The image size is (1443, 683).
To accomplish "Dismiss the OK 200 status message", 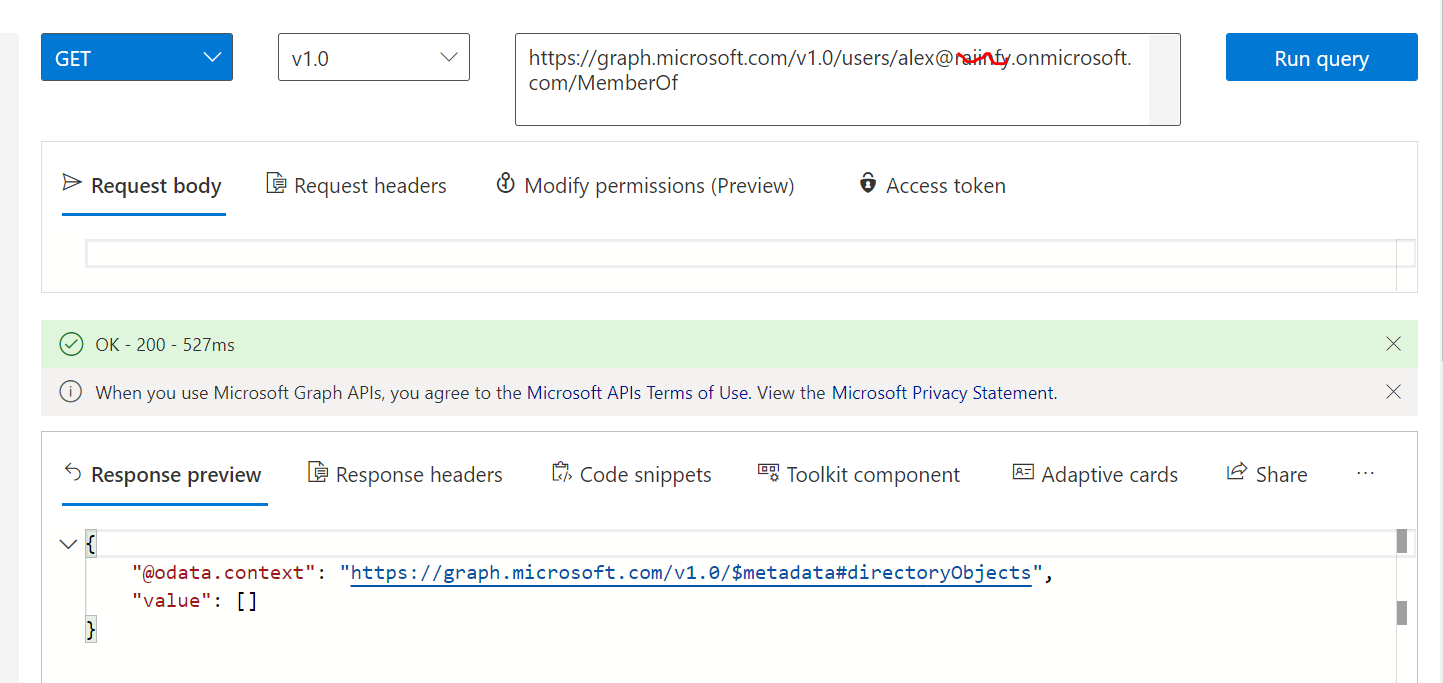I will coord(1394,344).
